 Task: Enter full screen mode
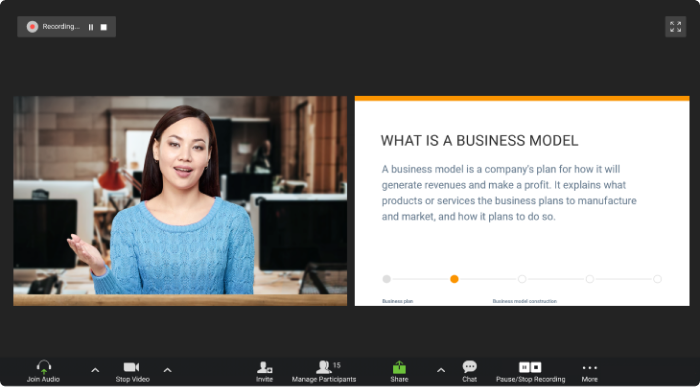[675, 27]
